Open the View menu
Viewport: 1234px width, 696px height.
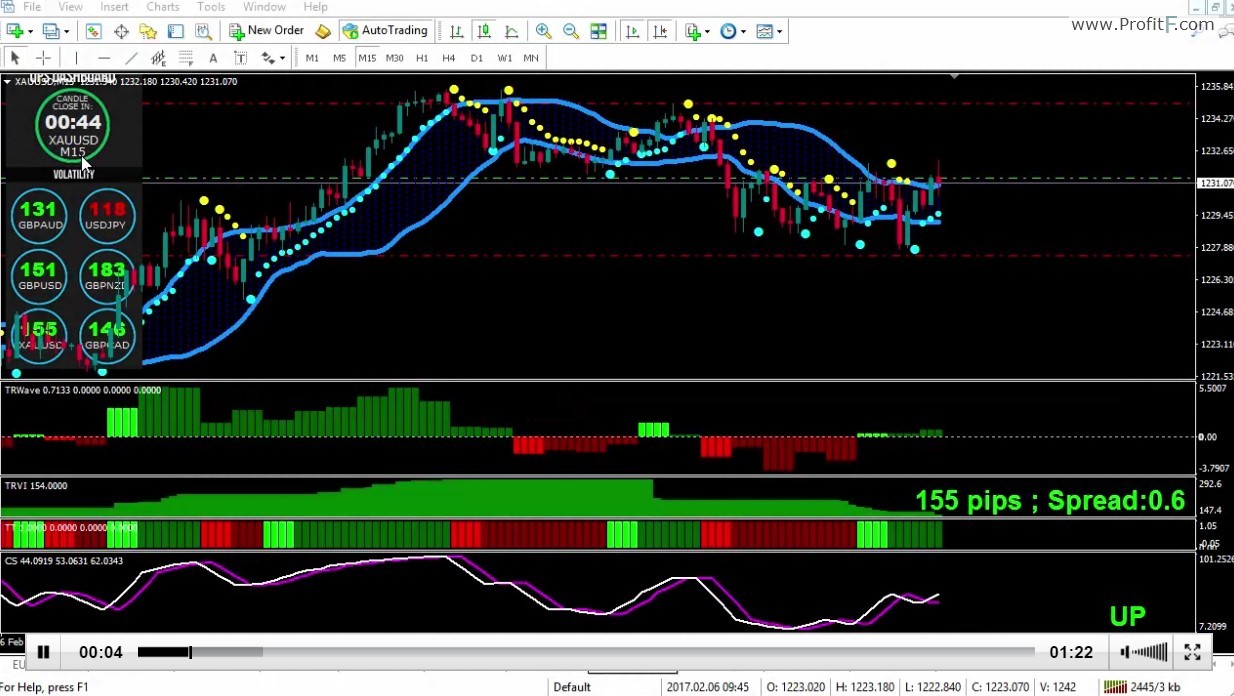71,7
